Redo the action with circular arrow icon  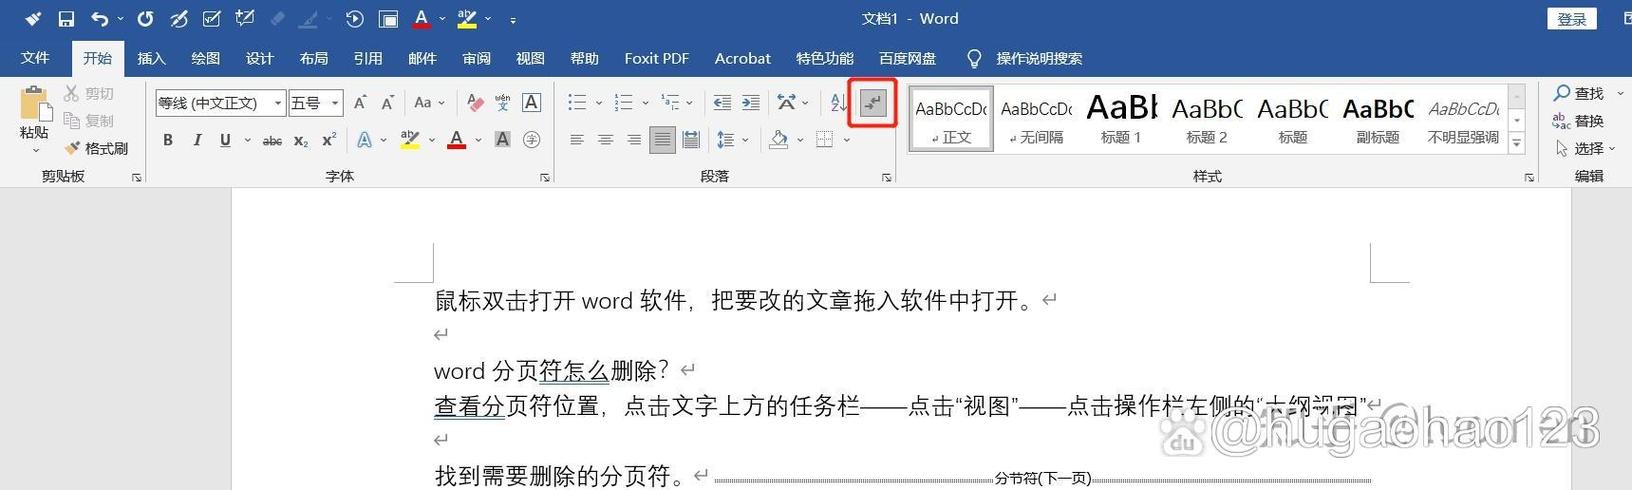(x=146, y=19)
